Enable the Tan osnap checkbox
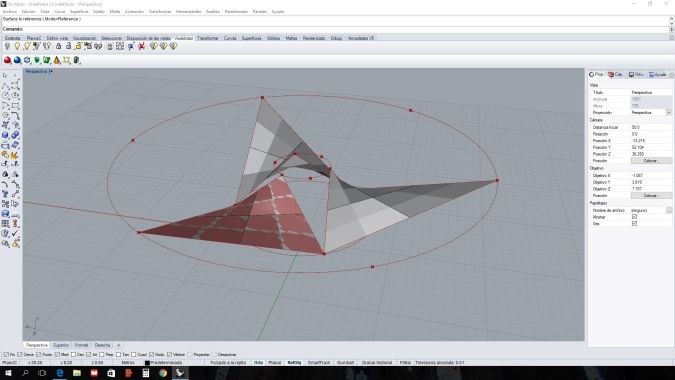The width and height of the screenshot is (675, 380). [118, 355]
